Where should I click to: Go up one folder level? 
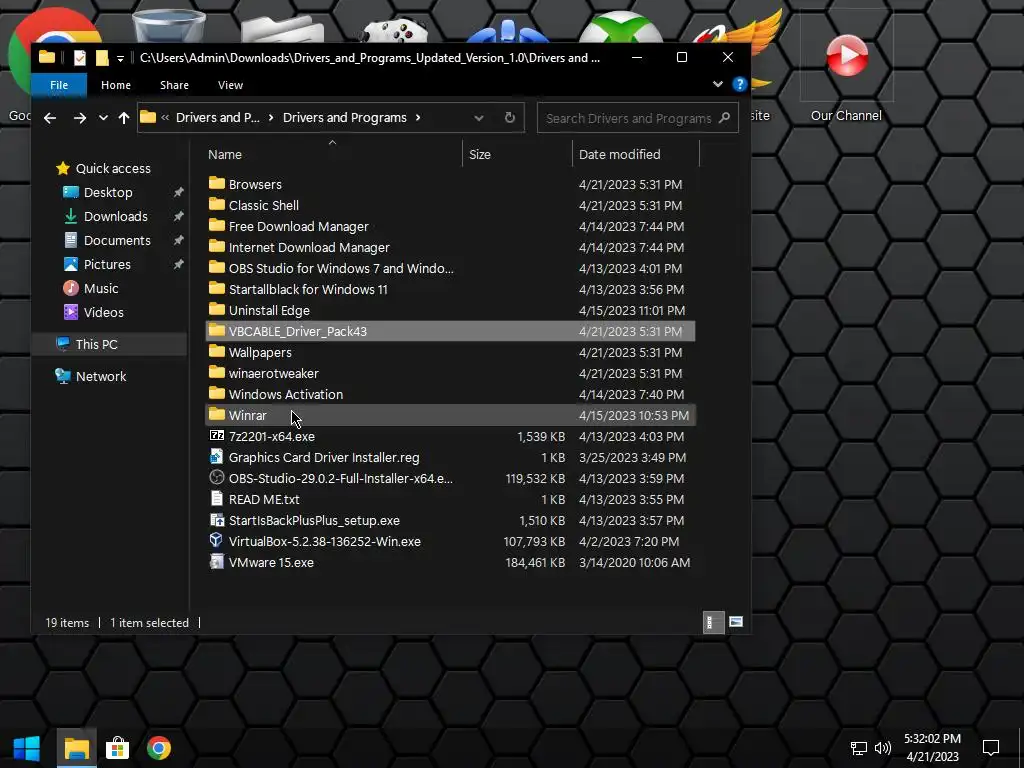click(x=124, y=118)
